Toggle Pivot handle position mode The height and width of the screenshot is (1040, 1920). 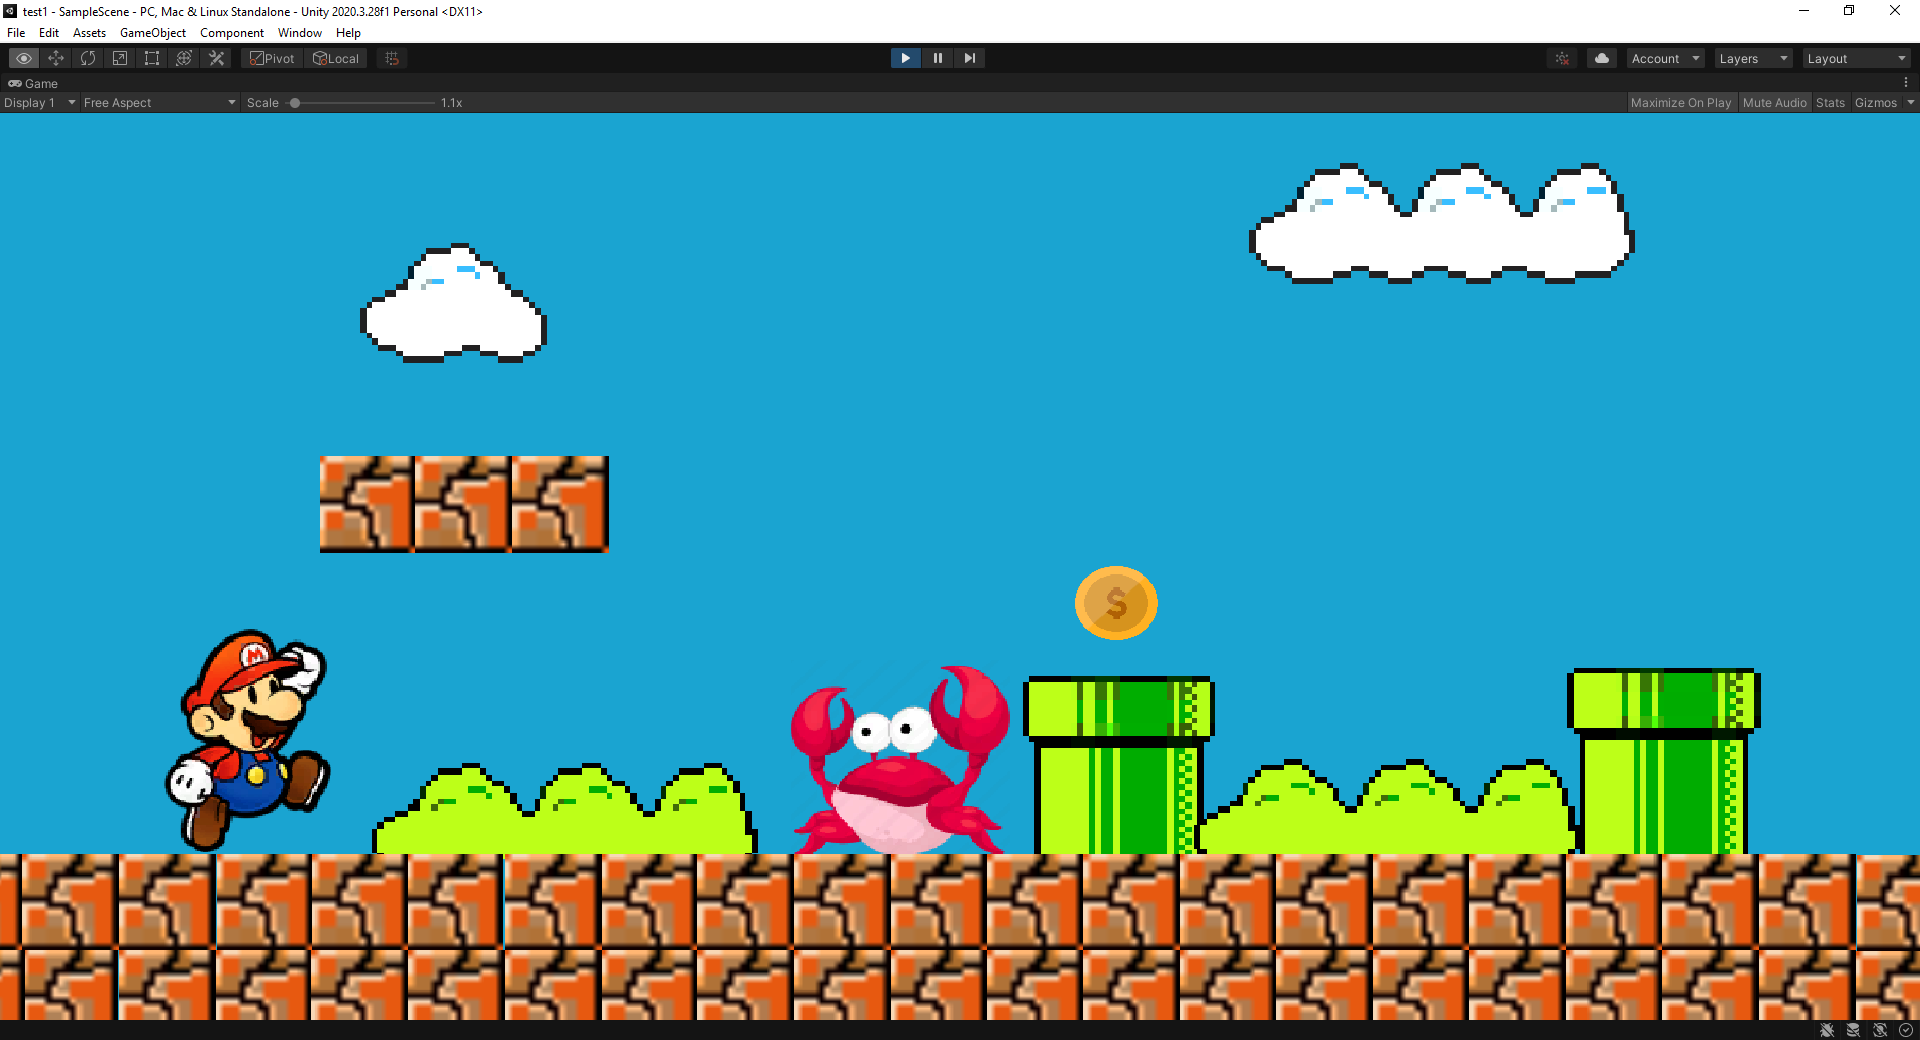271,58
